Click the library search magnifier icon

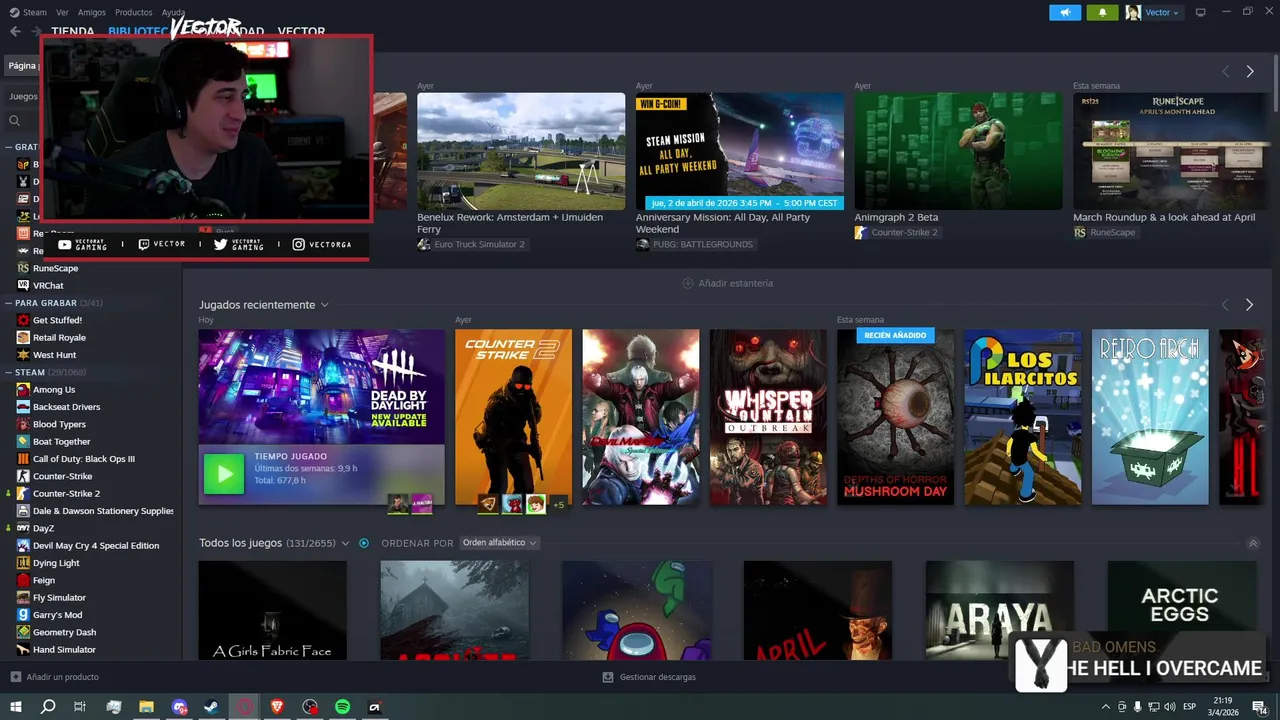[15, 121]
